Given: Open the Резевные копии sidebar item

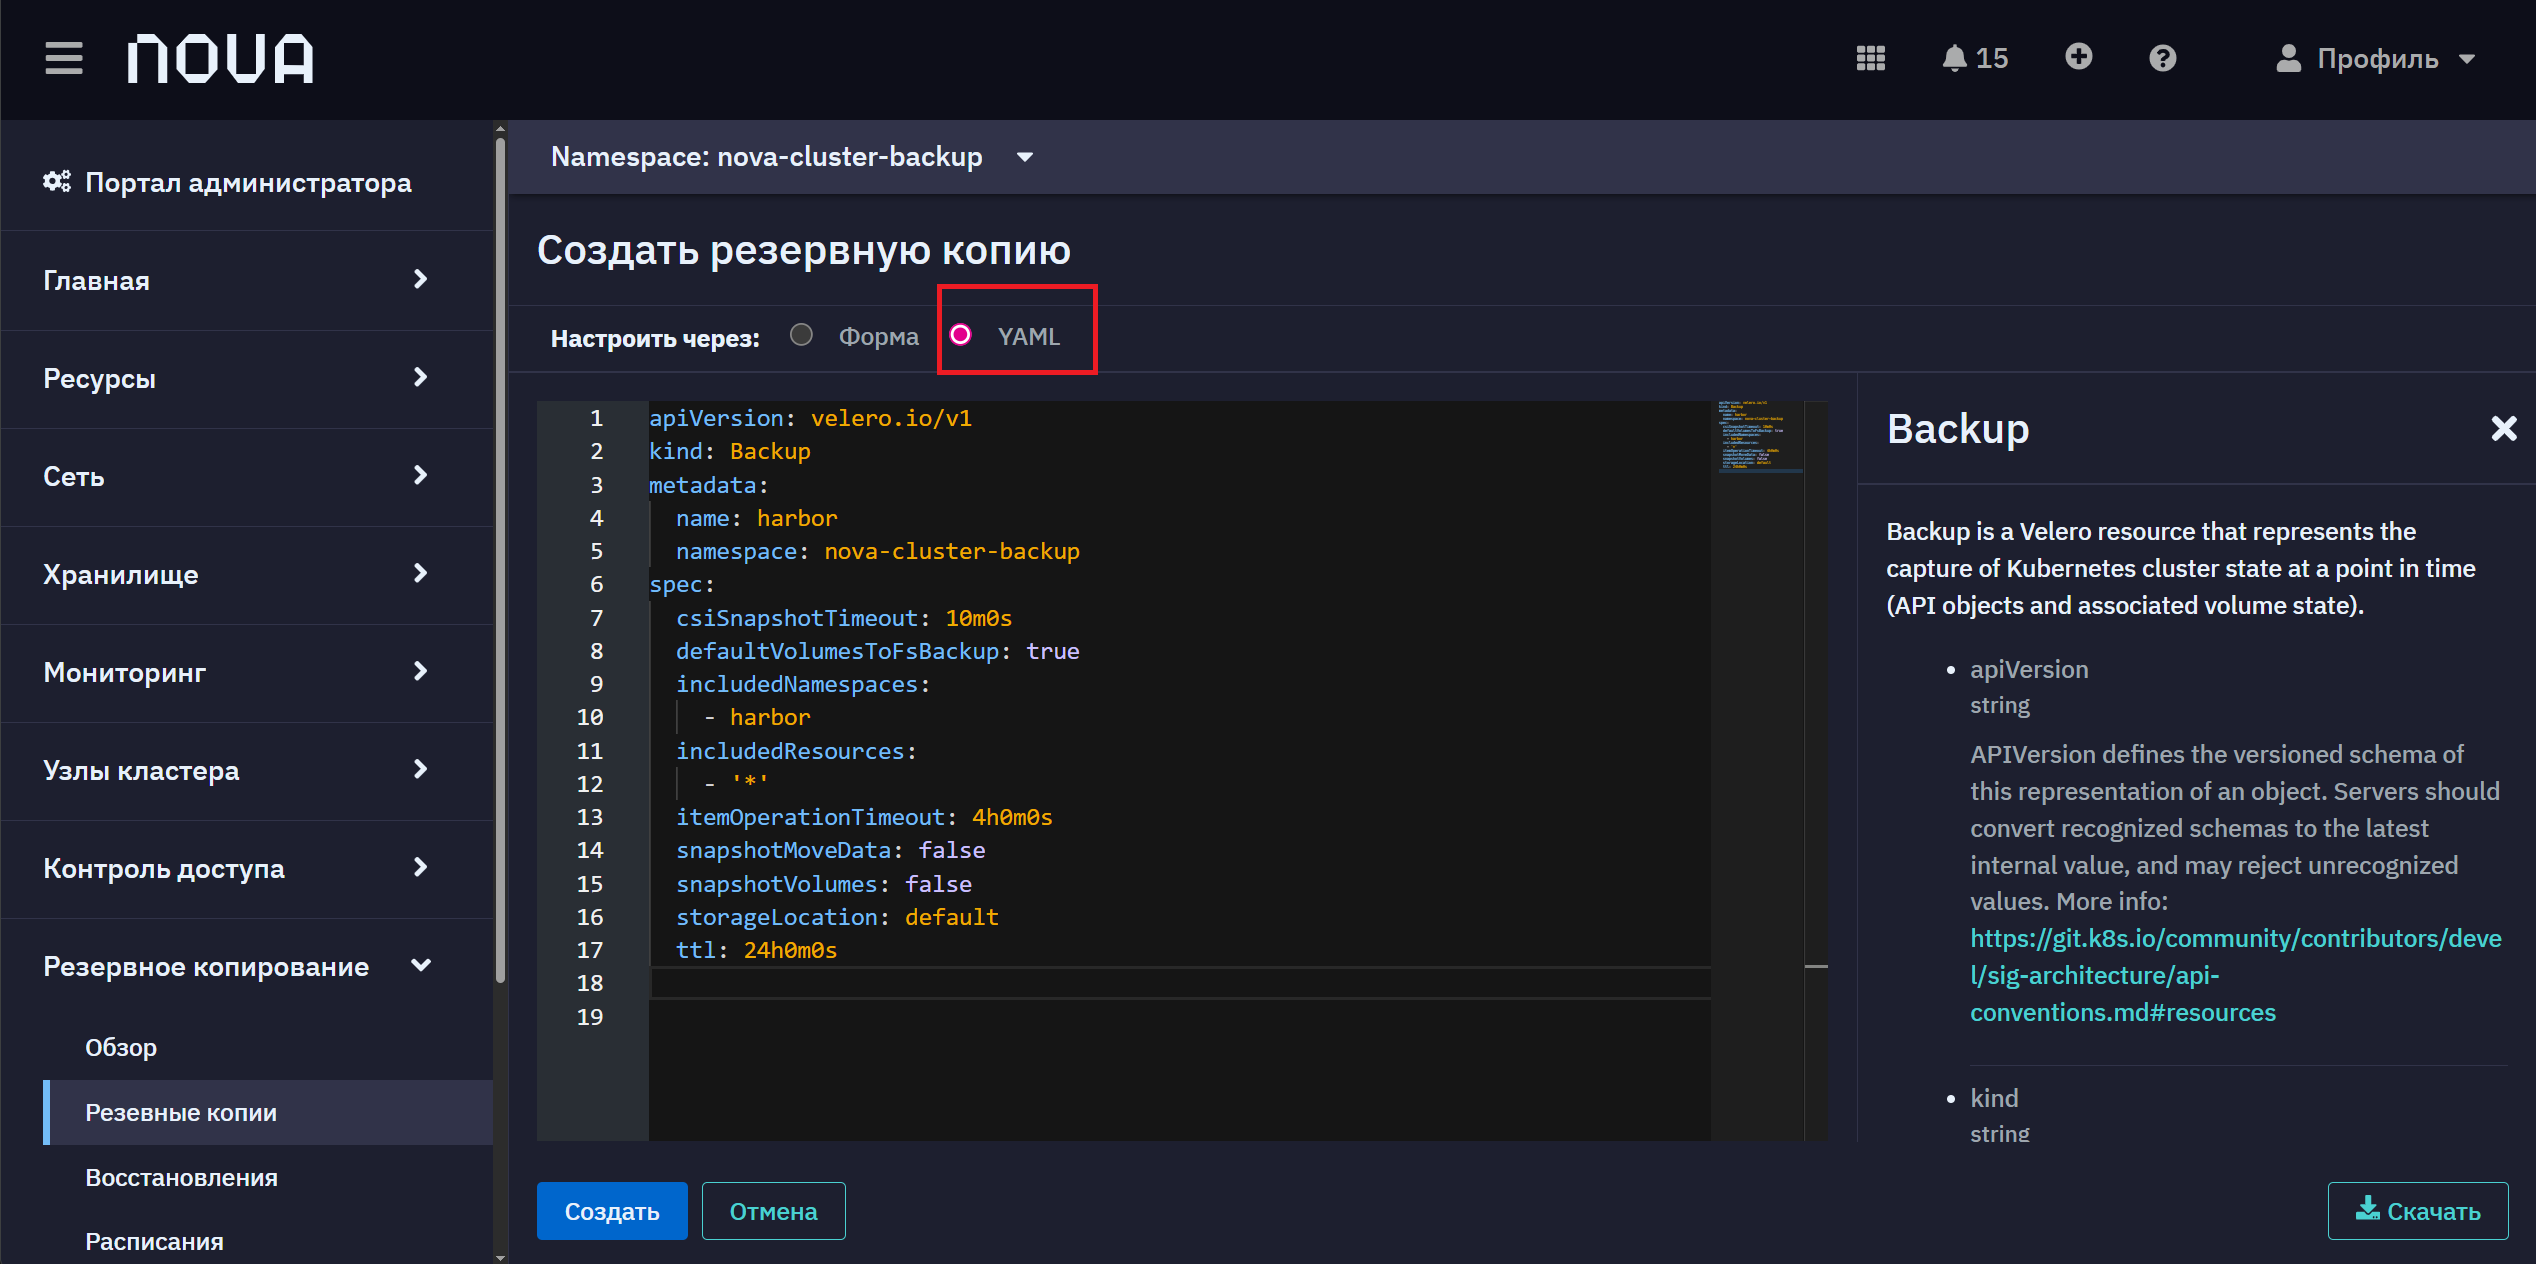Looking at the screenshot, I should [x=268, y=1112].
